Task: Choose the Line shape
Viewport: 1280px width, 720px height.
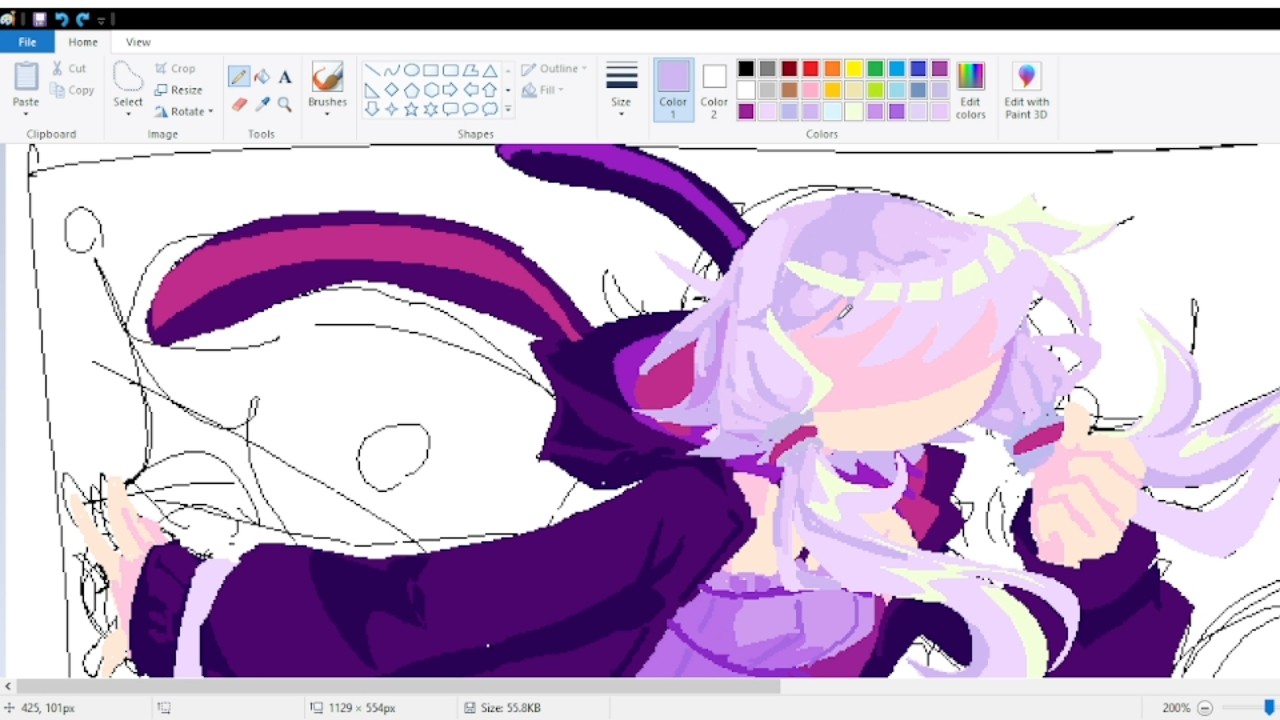Action: click(372, 70)
